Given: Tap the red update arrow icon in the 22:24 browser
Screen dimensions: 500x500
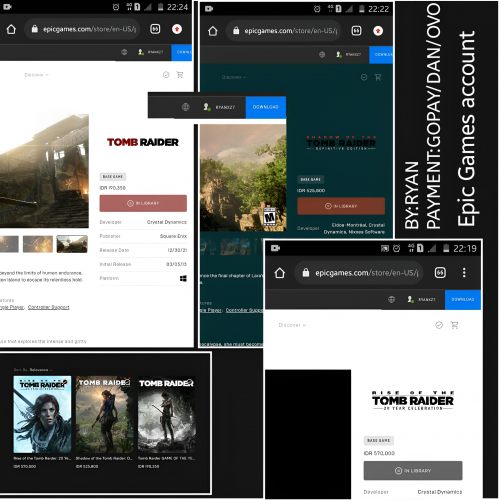Looking at the screenshot, I should (177, 29).
